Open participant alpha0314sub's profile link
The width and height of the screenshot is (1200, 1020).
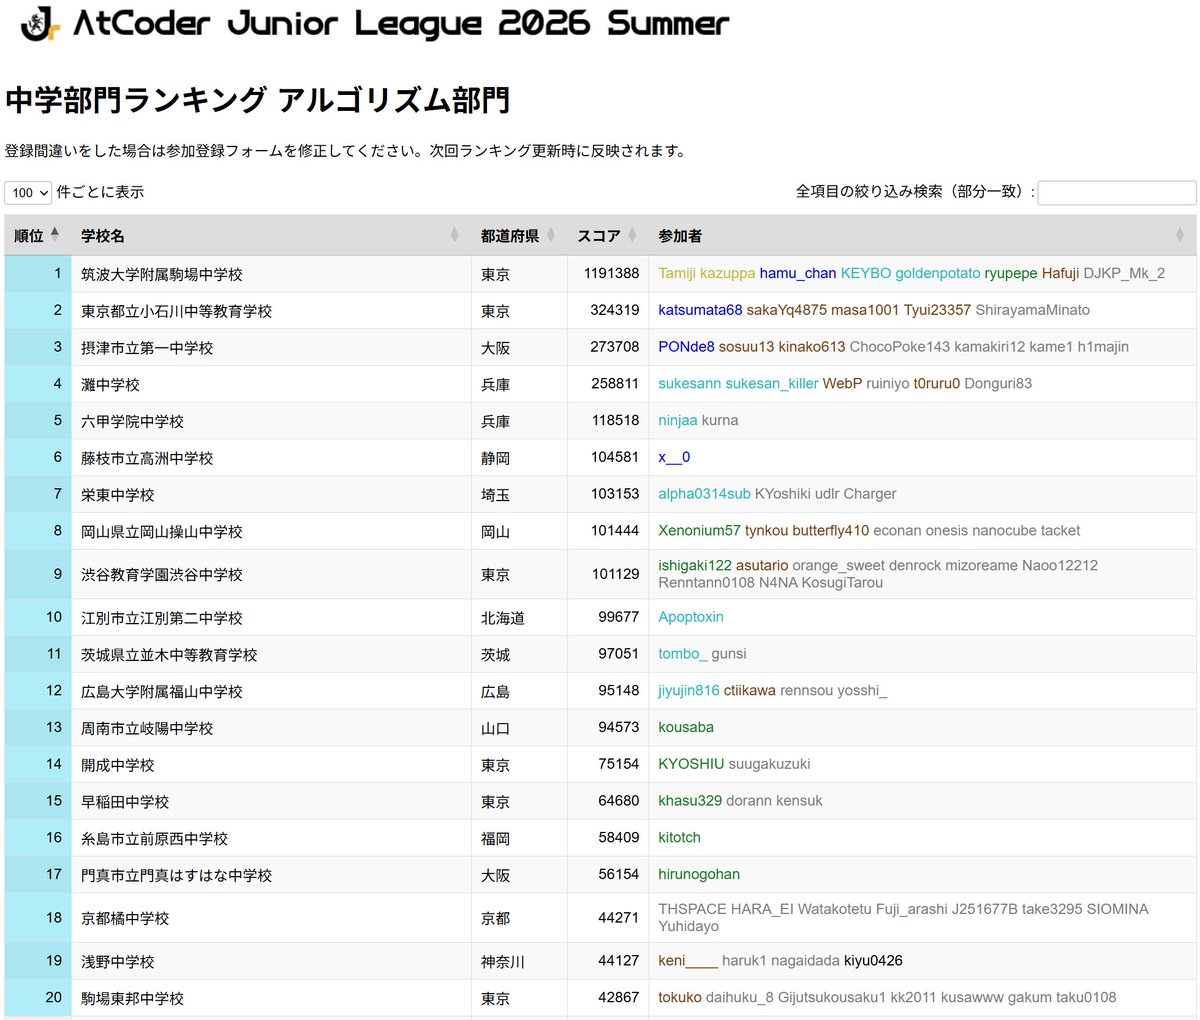(x=704, y=494)
